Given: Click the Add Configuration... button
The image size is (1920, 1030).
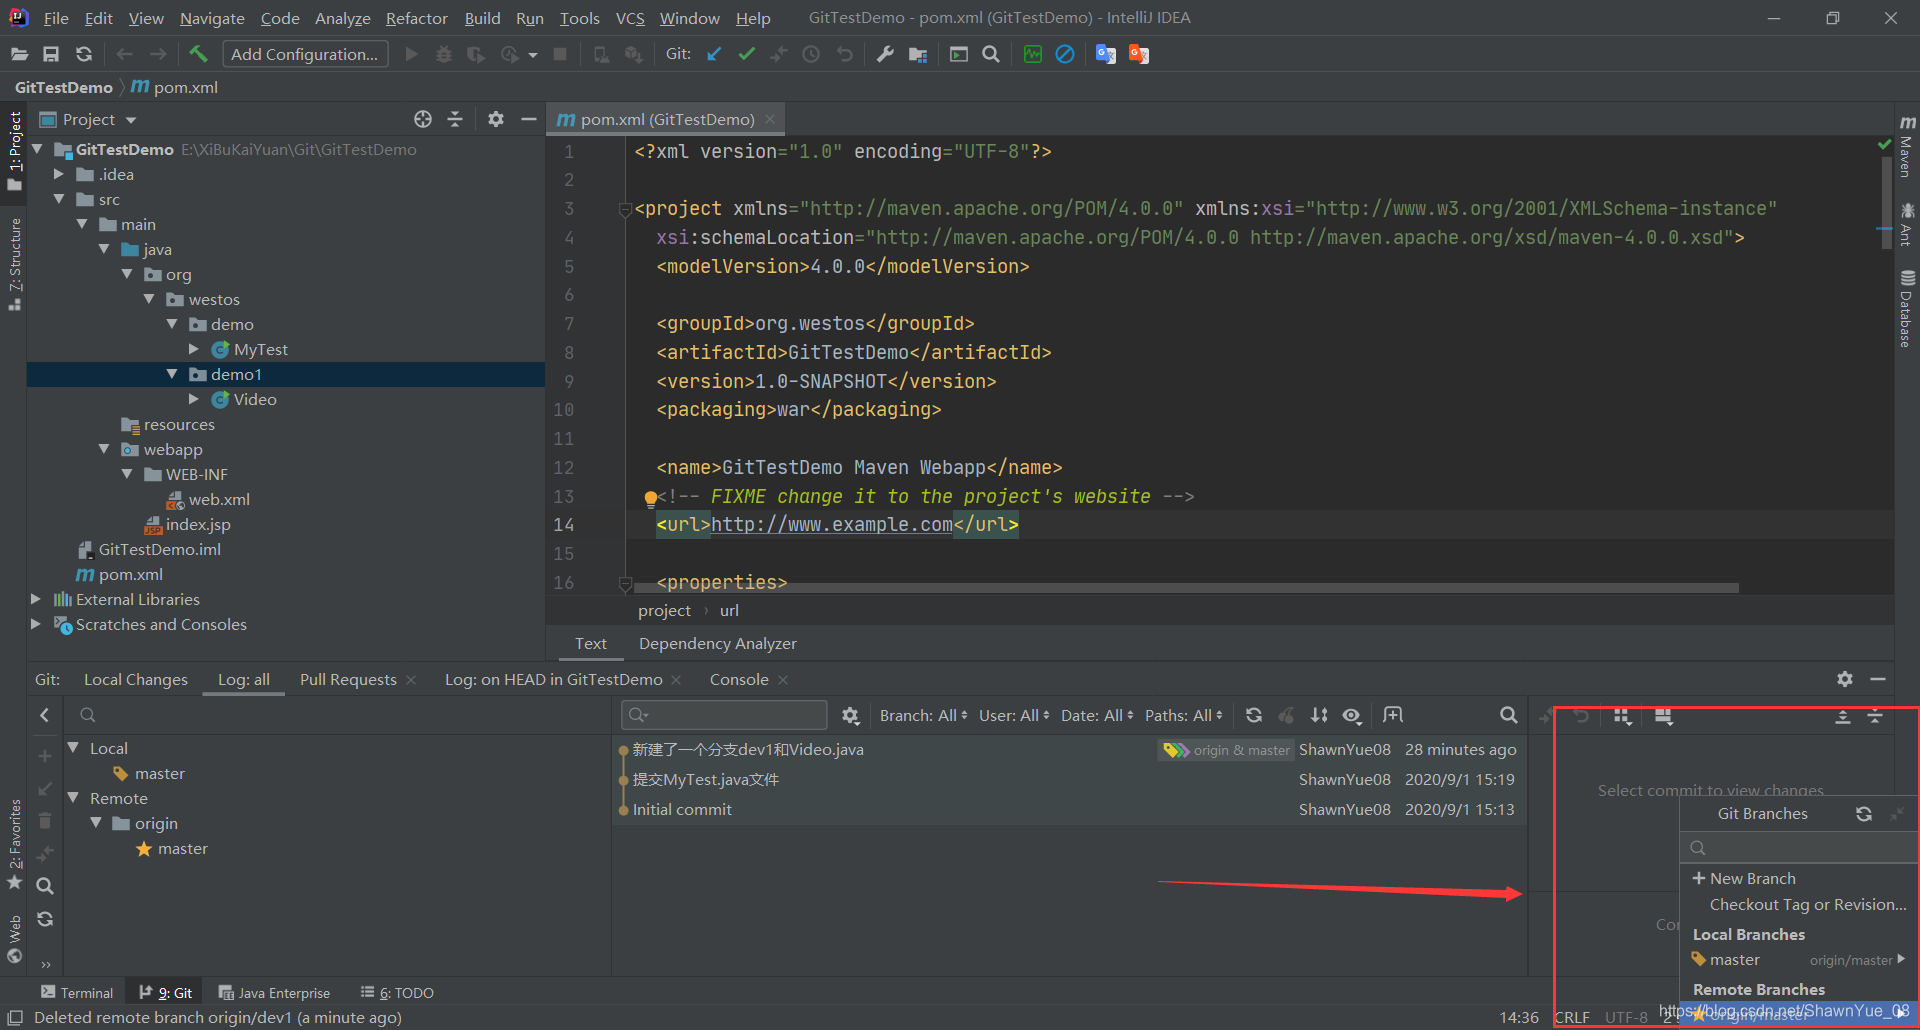Looking at the screenshot, I should [305, 54].
